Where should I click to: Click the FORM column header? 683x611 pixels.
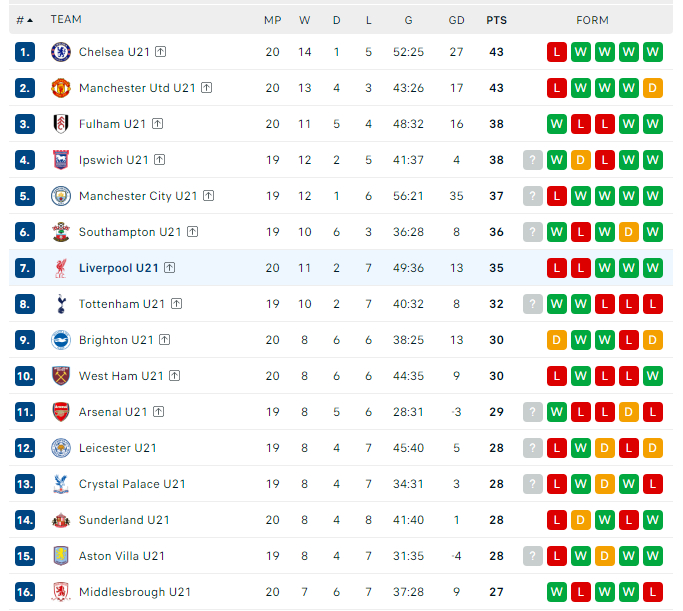pyautogui.click(x=592, y=20)
